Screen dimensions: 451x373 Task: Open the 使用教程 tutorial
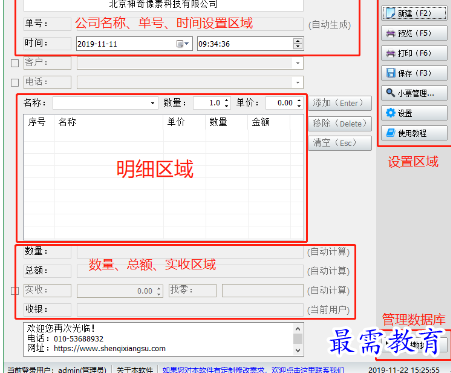[414, 133]
